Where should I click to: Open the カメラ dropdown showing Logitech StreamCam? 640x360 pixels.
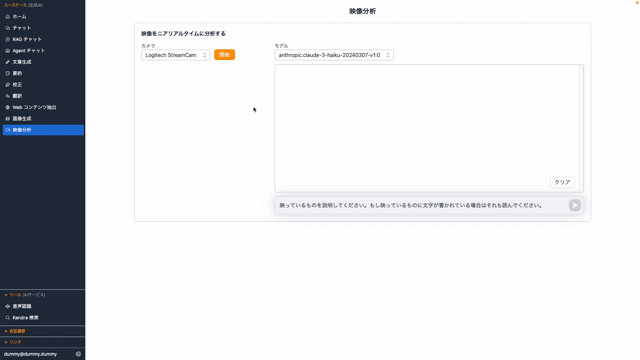176,55
